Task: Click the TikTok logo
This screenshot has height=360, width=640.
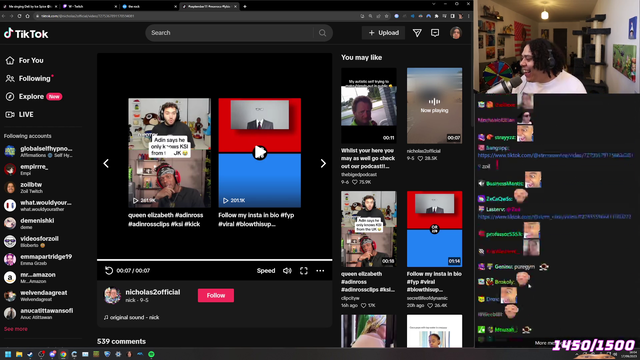Action: pos(26,33)
